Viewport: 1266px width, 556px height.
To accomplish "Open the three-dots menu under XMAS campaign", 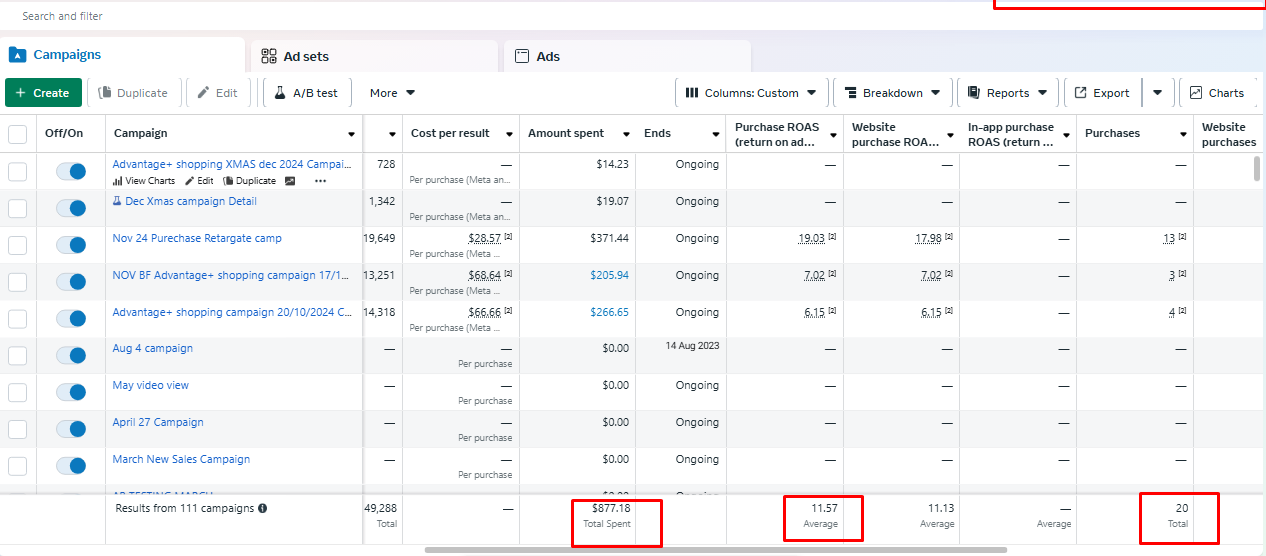I will (320, 181).
